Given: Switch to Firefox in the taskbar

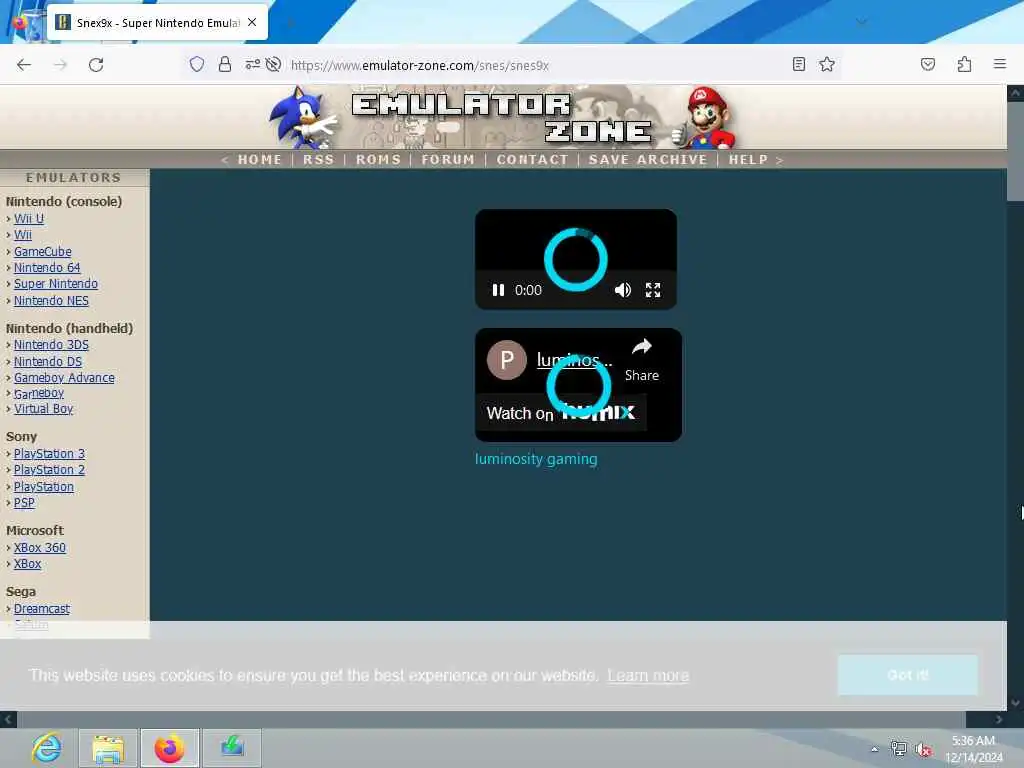Looking at the screenshot, I should click(x=170, y=748).
